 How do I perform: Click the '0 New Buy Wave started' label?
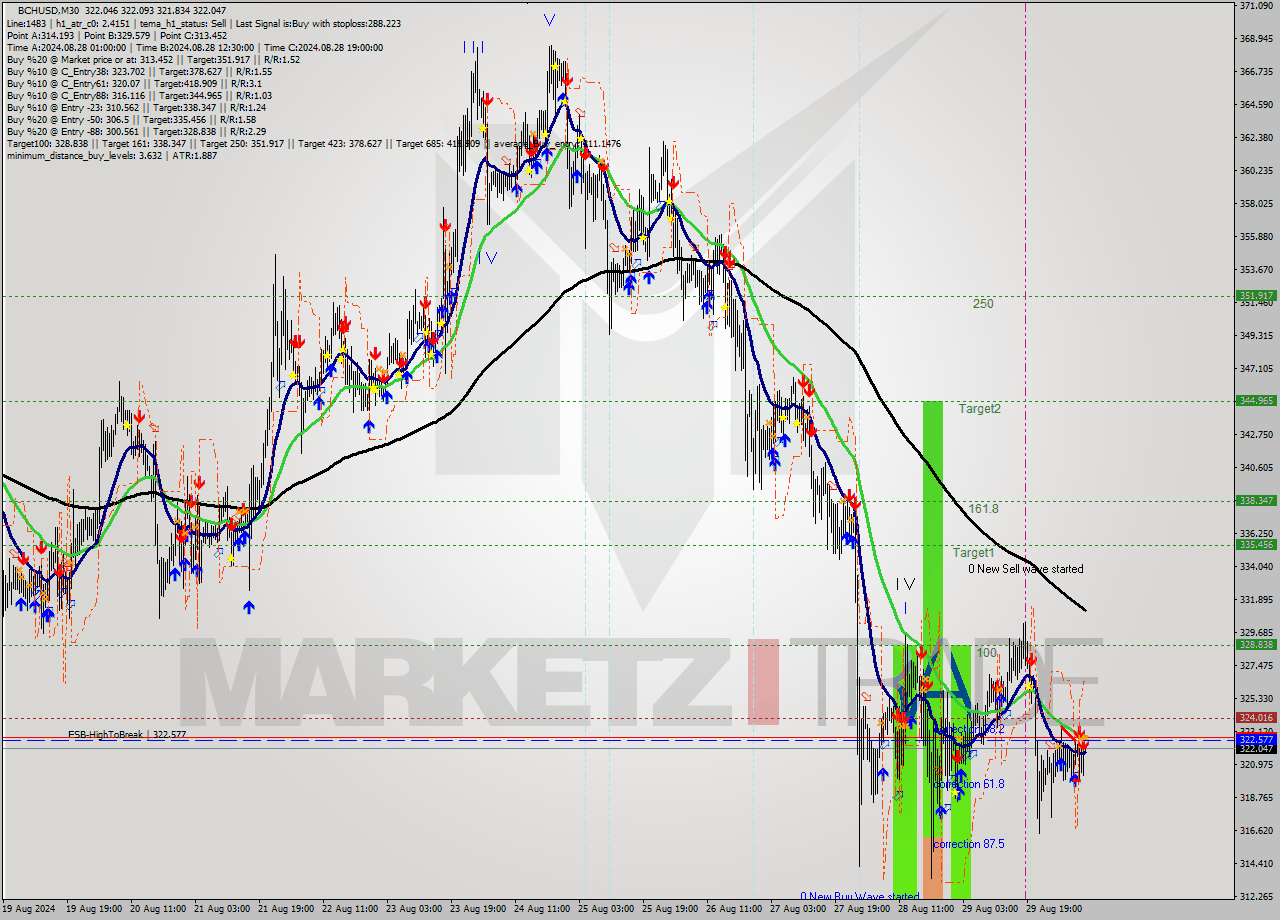click(x=859, y=896)
